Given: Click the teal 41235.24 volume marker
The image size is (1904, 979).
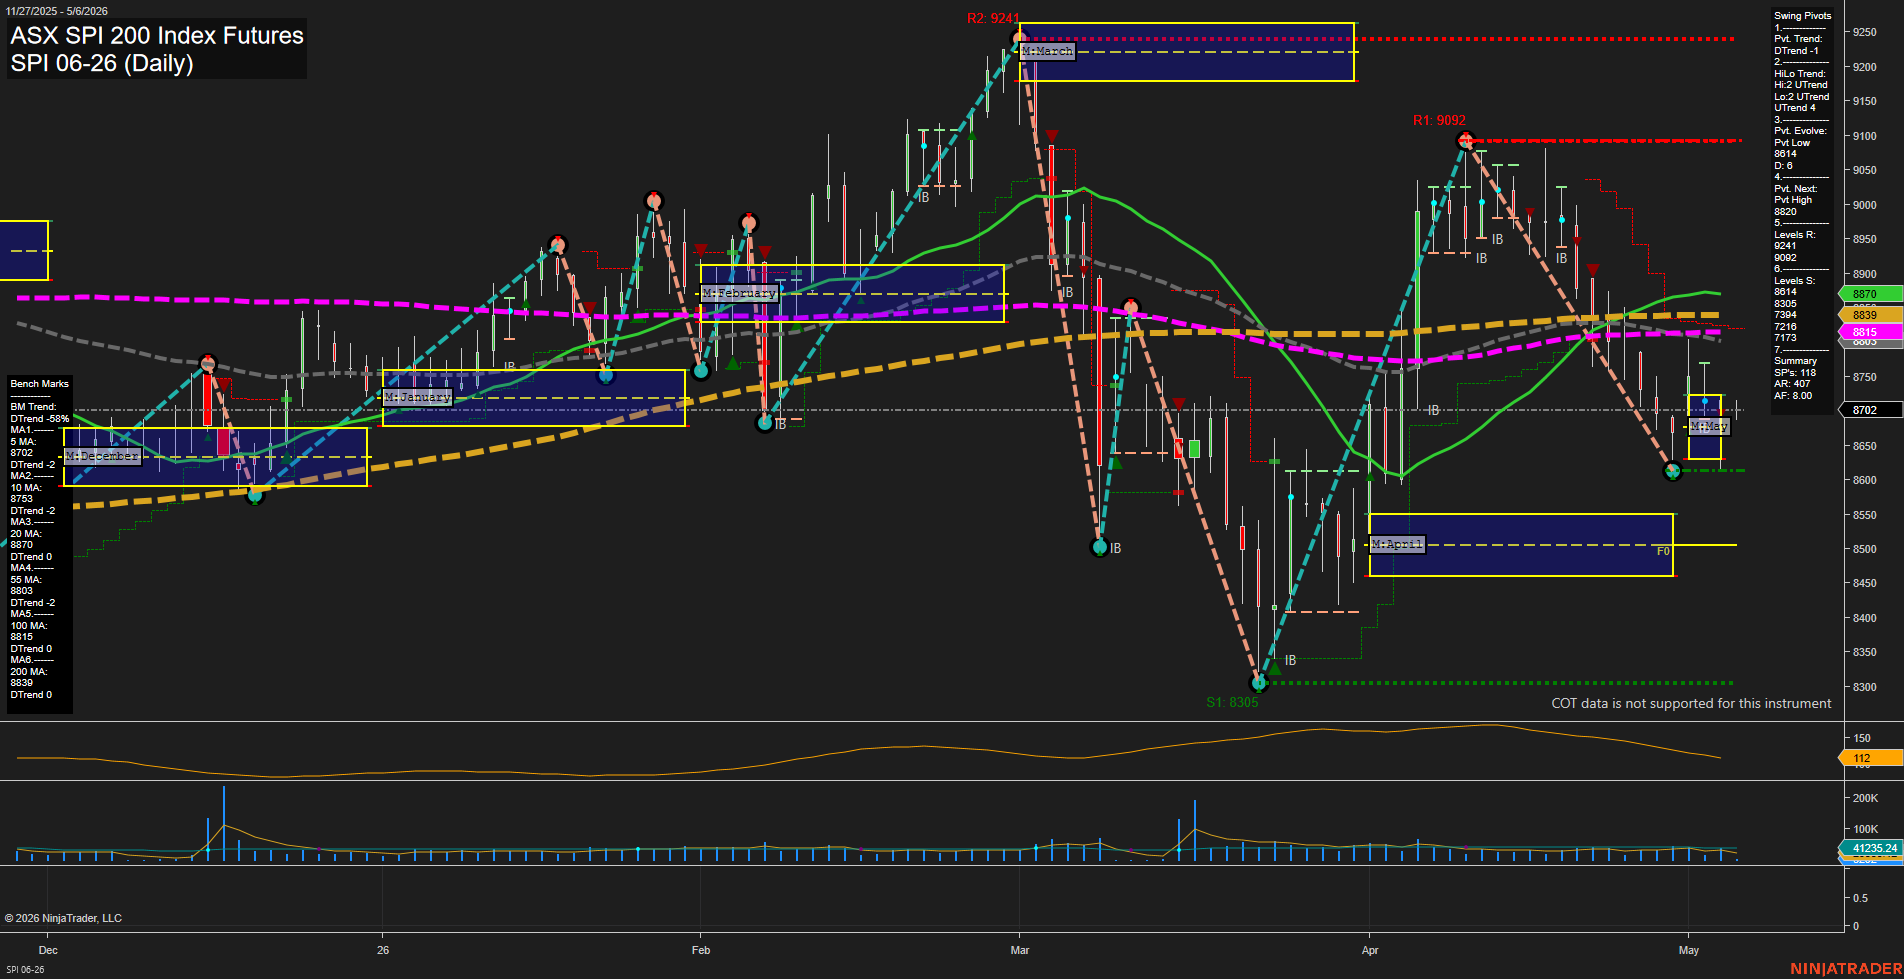Looking at the screenshot, I should 1871,848.
